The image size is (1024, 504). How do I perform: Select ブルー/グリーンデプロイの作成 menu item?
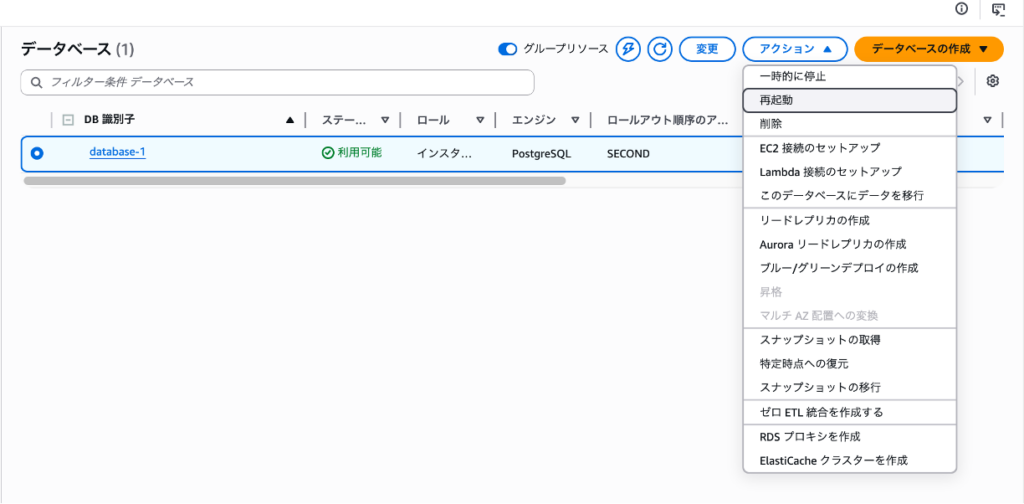click(850, 268)
